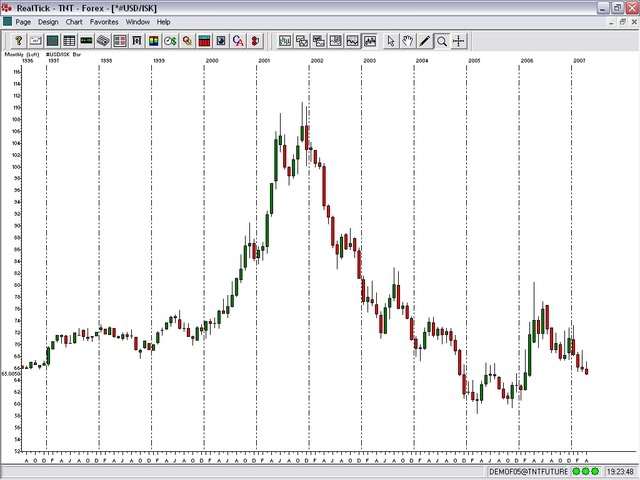640x480 pixels.
Task: Click the 19:23:48 clock in status bar
Action: 620,472
